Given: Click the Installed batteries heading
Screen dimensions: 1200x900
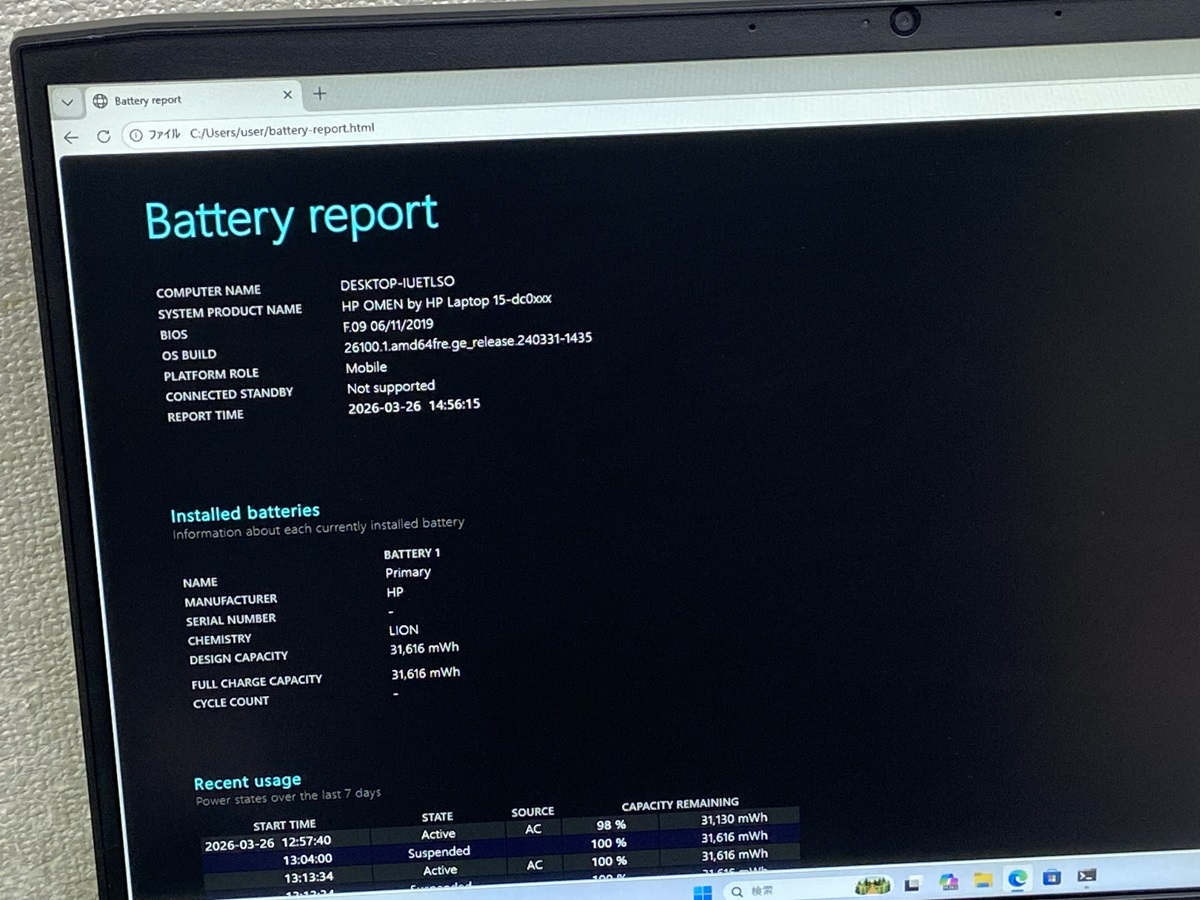Looking at the screenshot, I should coord(245,514).
